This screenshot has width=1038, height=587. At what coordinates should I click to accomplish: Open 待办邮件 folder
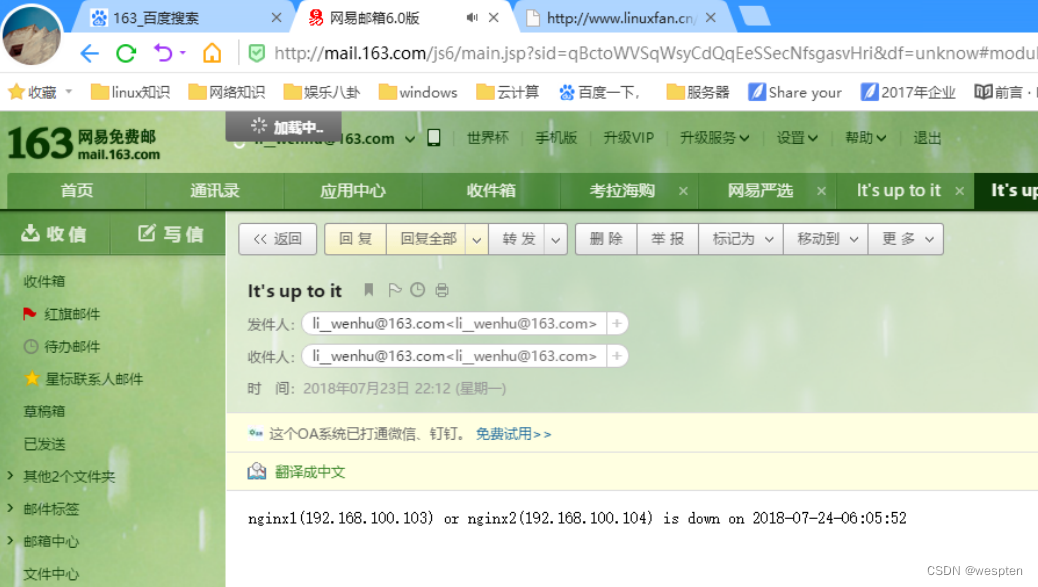71,346
